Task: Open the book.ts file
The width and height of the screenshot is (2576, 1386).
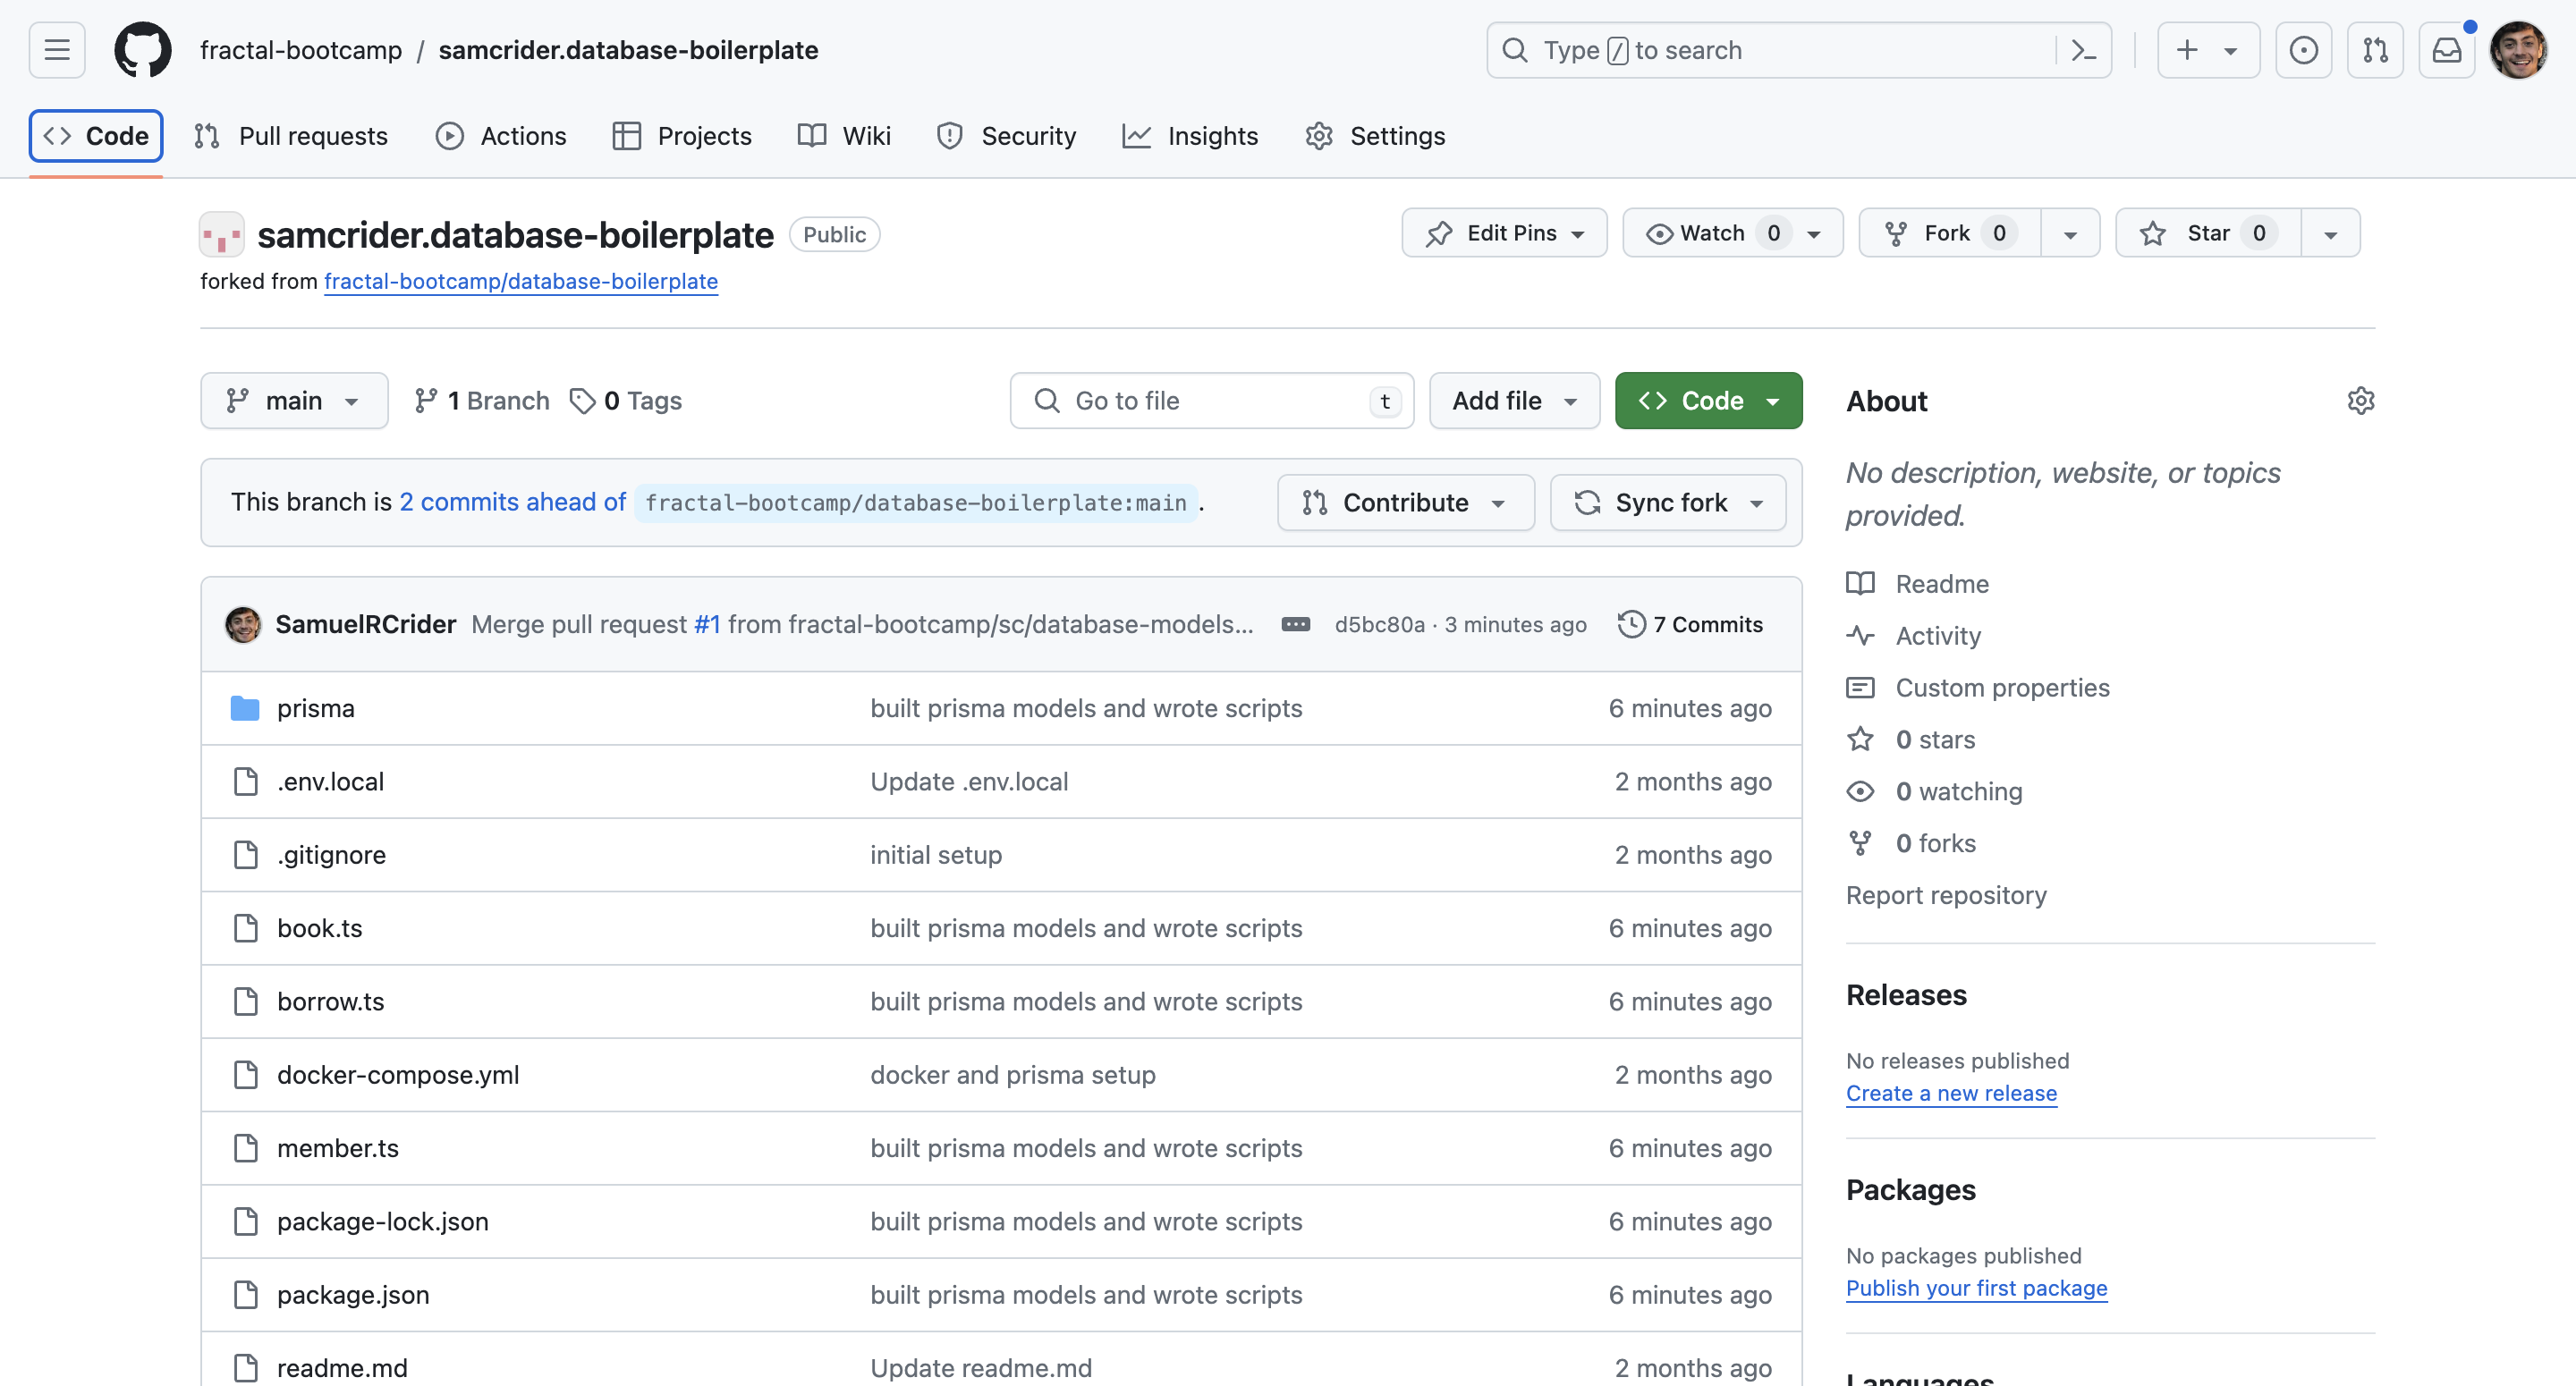Action: (320, 928)
